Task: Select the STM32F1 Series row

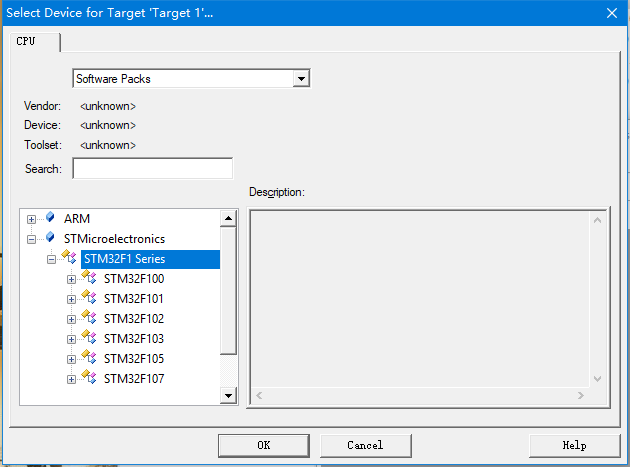Action: [x=150, y=259]
